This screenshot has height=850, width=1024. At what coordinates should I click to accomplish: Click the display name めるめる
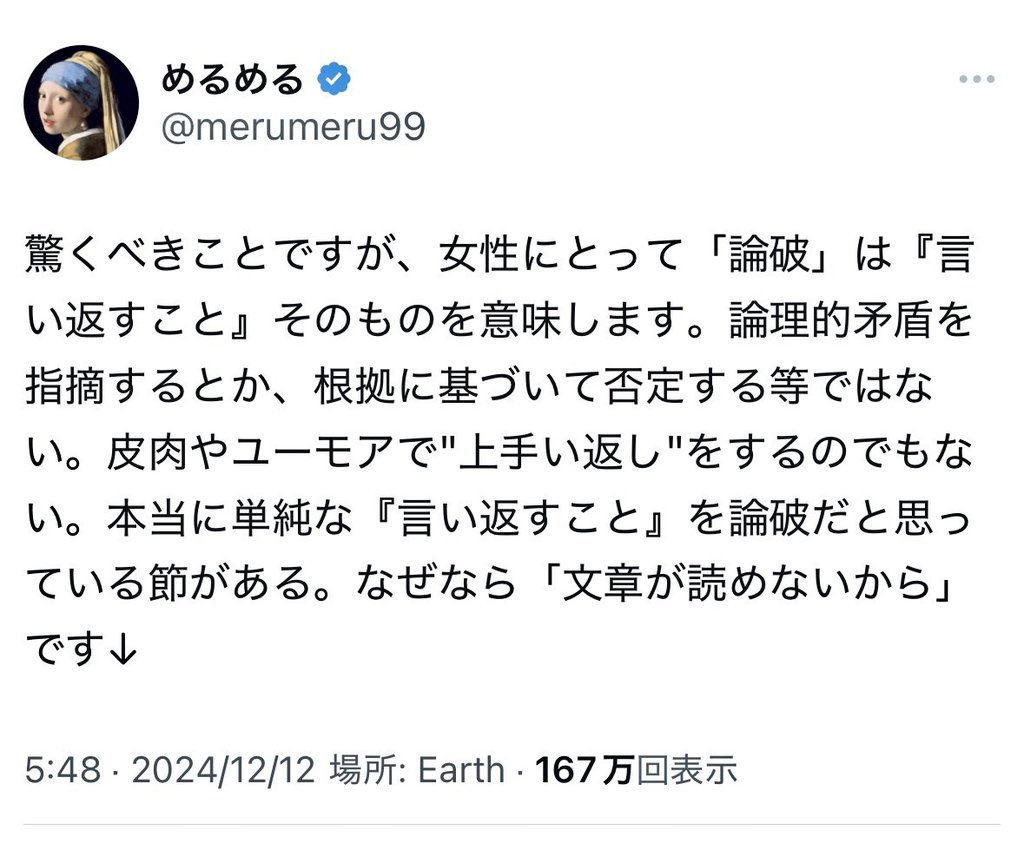coord(231,79)
